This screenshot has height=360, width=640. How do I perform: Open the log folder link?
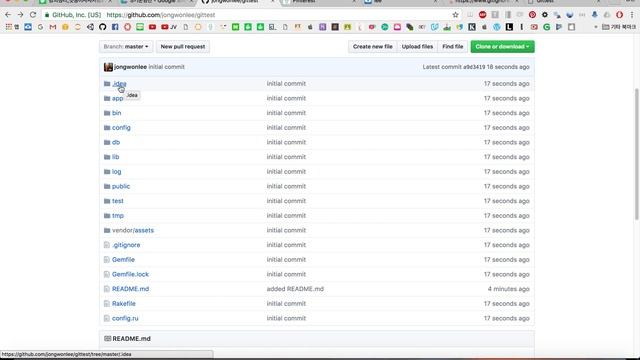point(117,172)
